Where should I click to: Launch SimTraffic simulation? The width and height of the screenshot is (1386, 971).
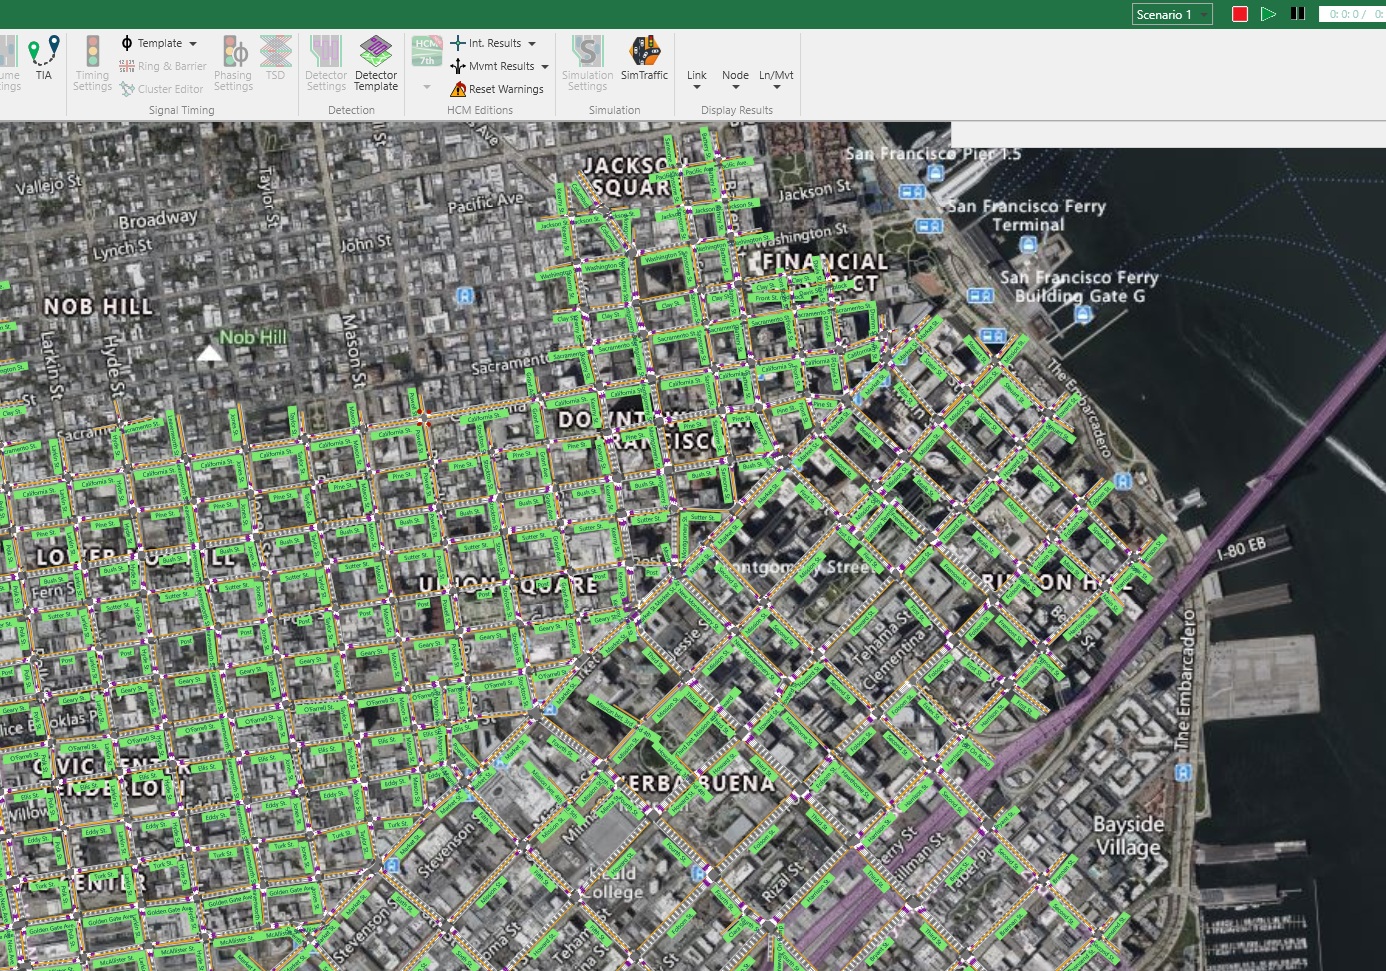click(x=644, y=58)
